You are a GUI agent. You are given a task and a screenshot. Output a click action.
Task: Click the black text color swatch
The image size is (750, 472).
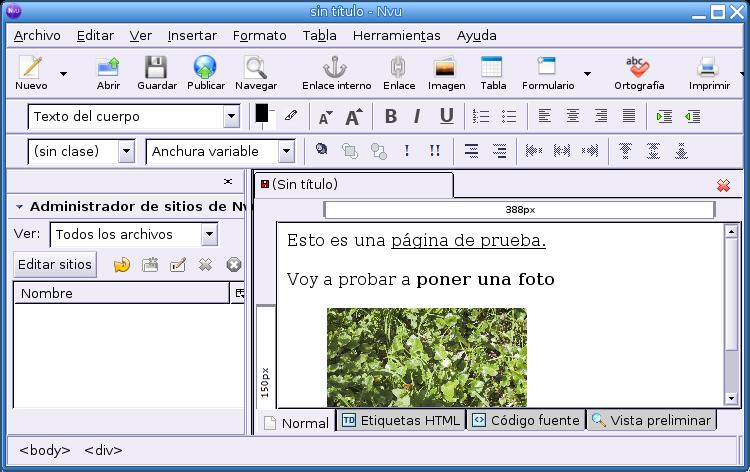click(x=262, y=114)
